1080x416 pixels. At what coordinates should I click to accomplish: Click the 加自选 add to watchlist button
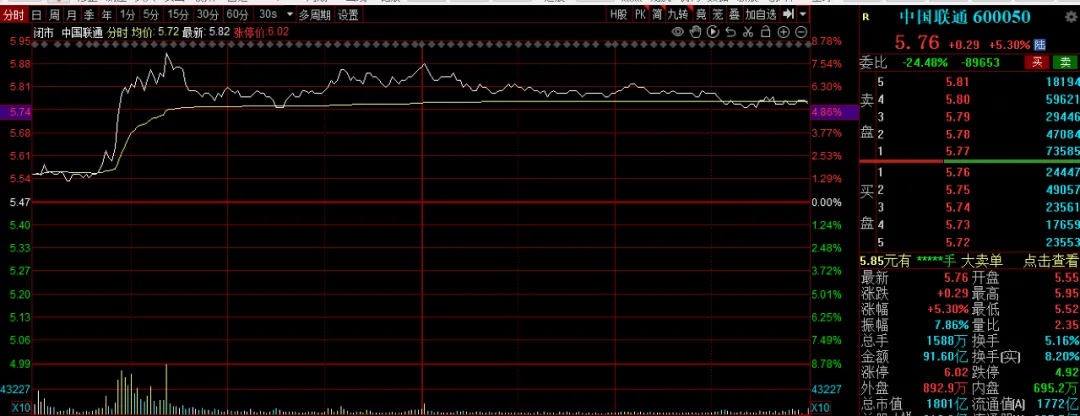pyautogui.click(x=761, y=14)
